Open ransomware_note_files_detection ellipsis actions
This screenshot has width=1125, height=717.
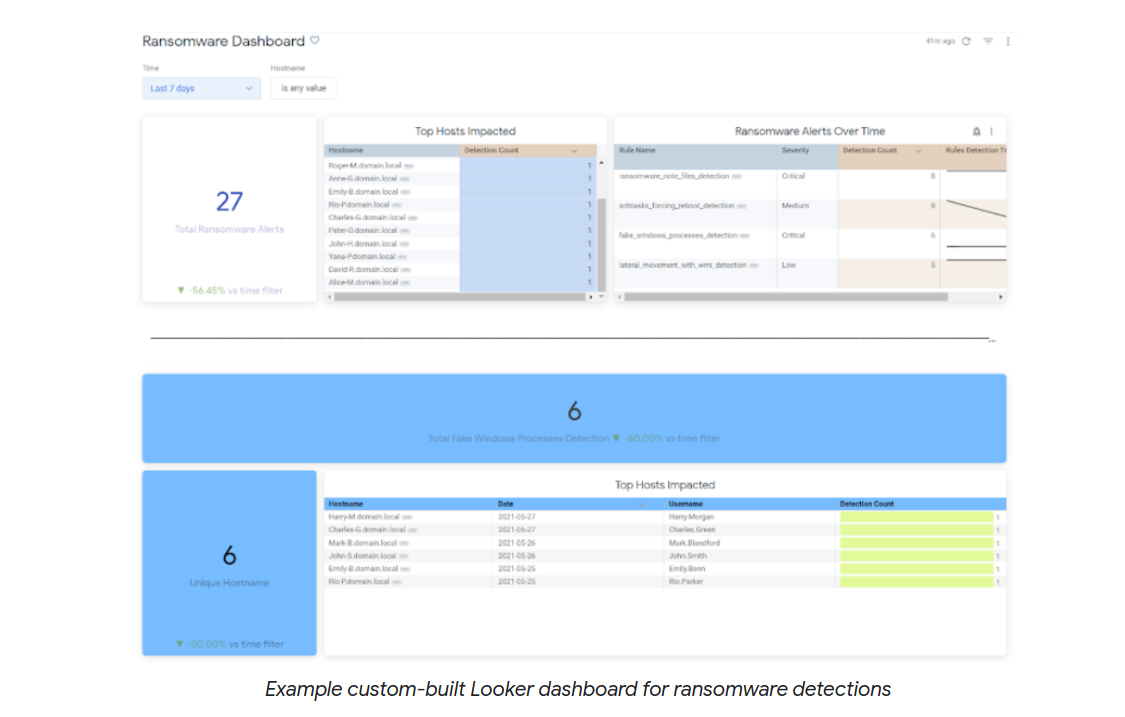coord(737,176)
